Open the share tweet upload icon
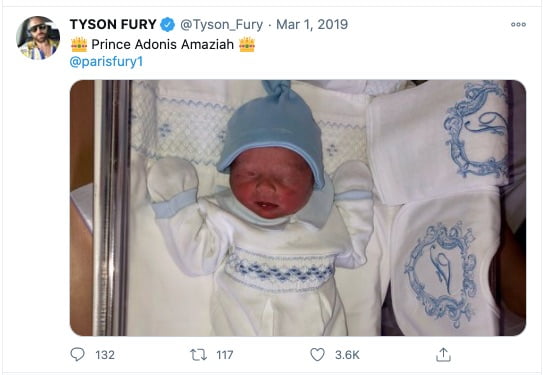Image resolution: width=543 pixels, height=375 pixels. (443, 355)
